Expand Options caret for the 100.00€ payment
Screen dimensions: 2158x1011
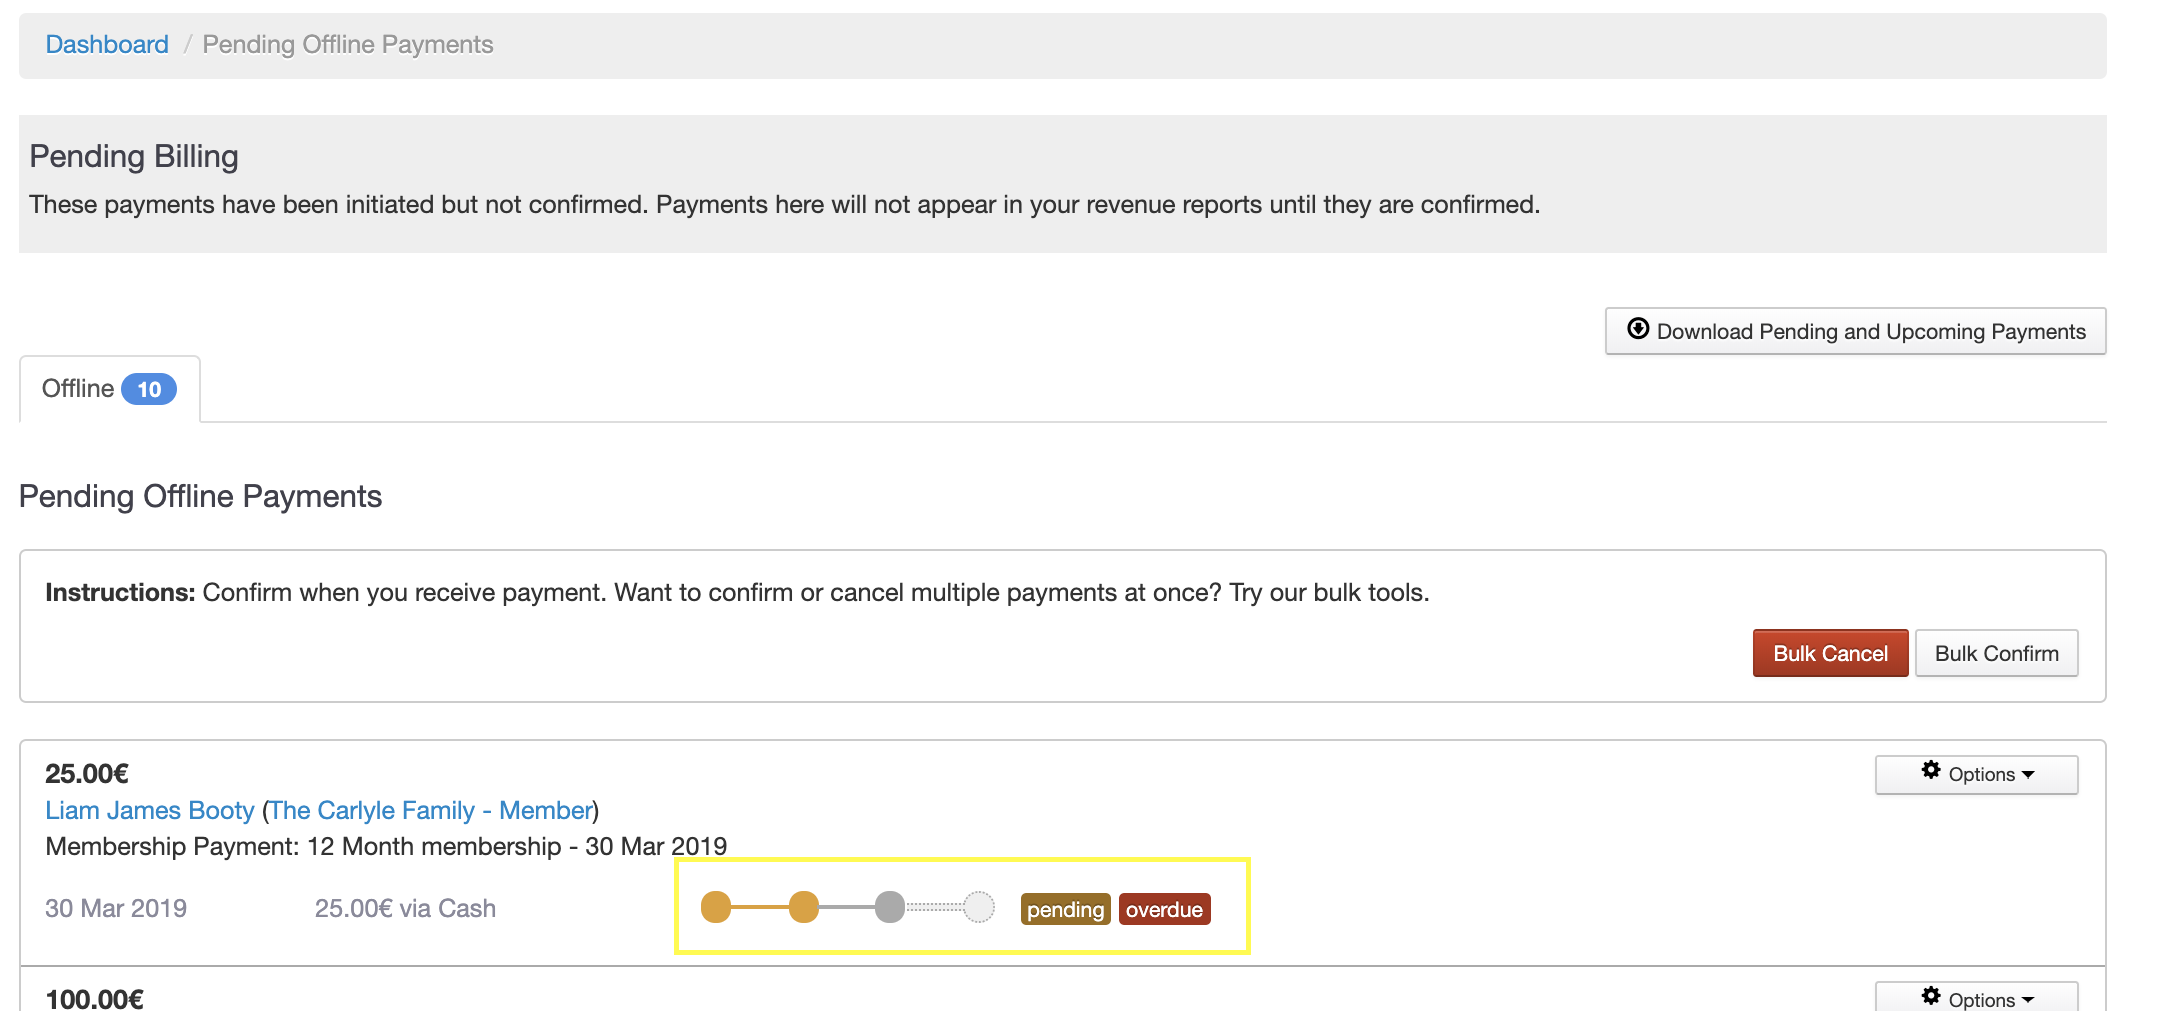(2028, 1000)
